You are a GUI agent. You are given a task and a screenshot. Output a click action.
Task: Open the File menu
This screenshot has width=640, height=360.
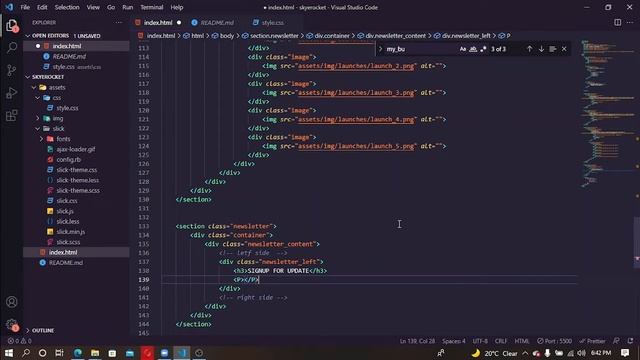click(25, 7)
